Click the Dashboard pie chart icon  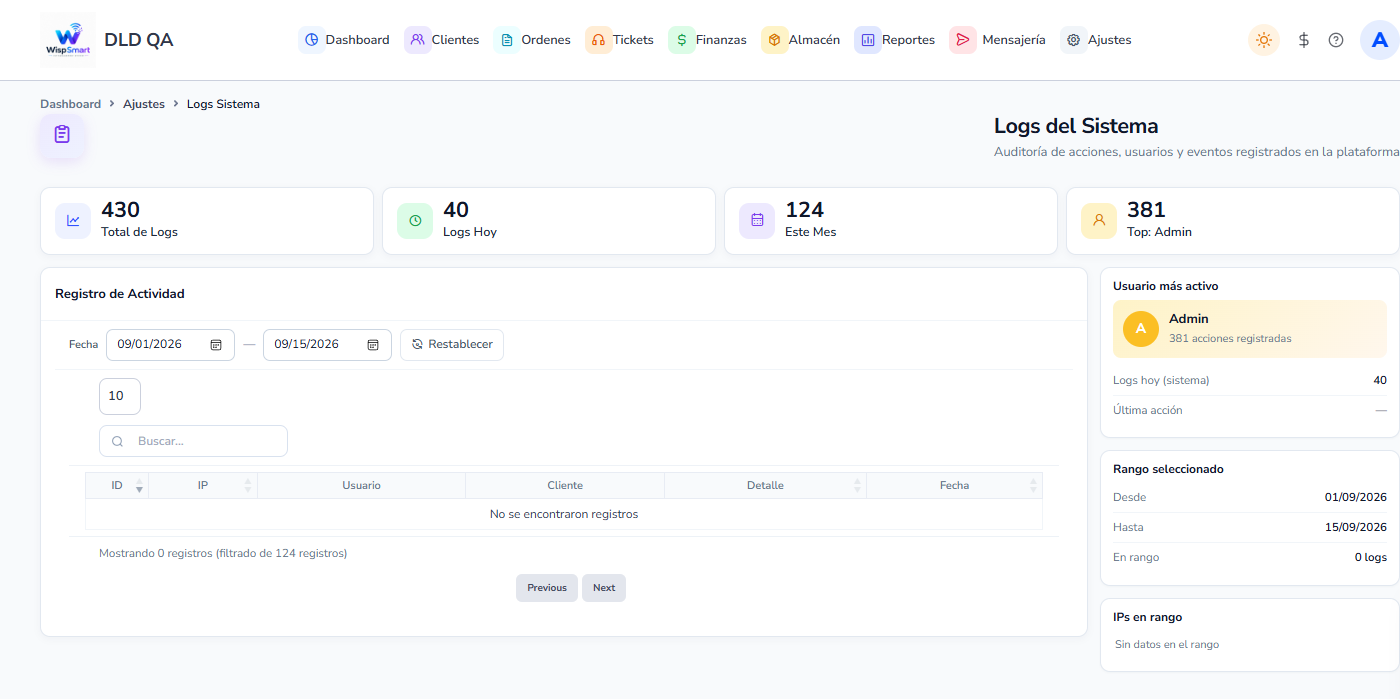(312, 40)
